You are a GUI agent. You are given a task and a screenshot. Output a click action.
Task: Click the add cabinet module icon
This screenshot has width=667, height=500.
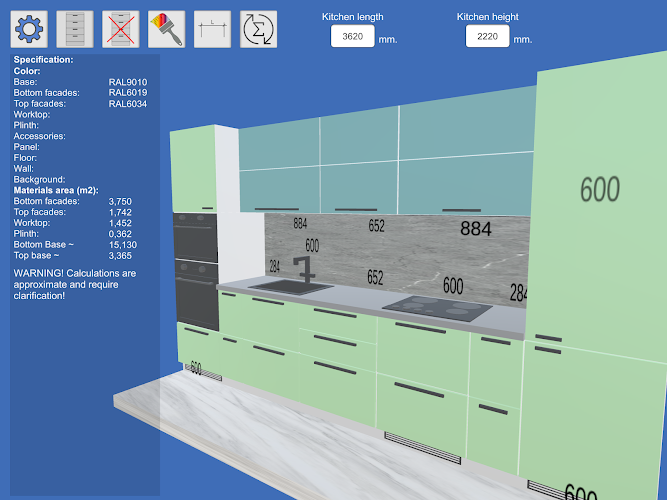coord(75,30)
